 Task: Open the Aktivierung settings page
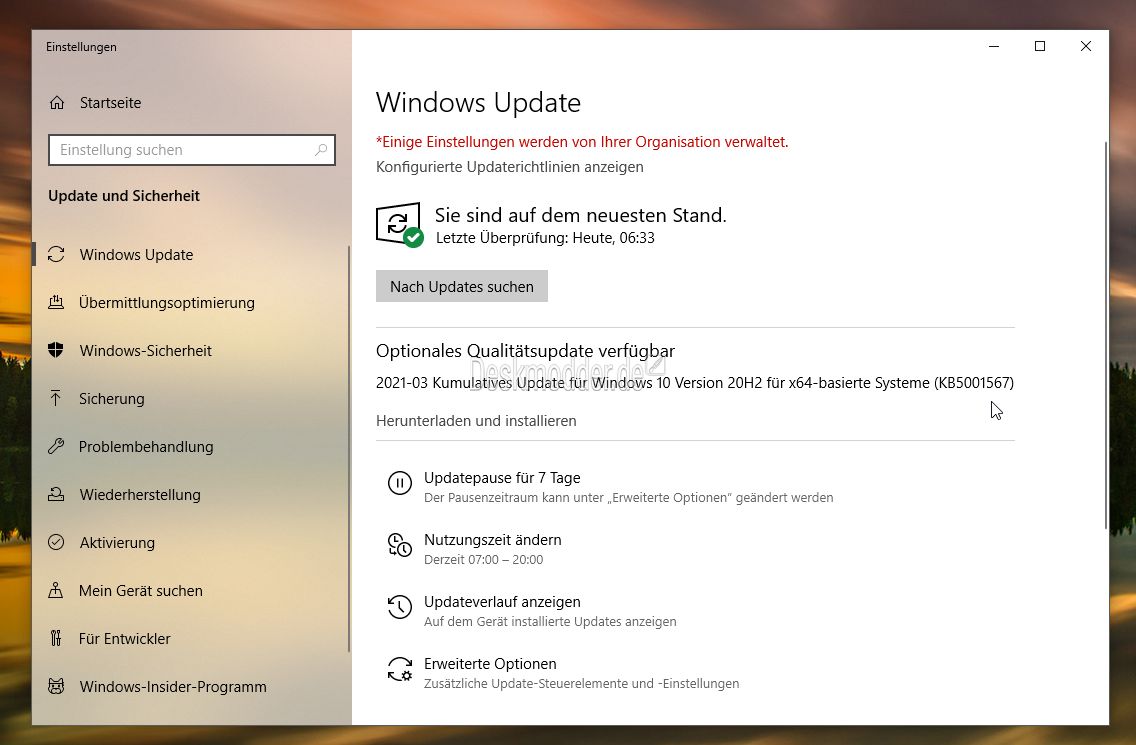[x=191, y=542]
